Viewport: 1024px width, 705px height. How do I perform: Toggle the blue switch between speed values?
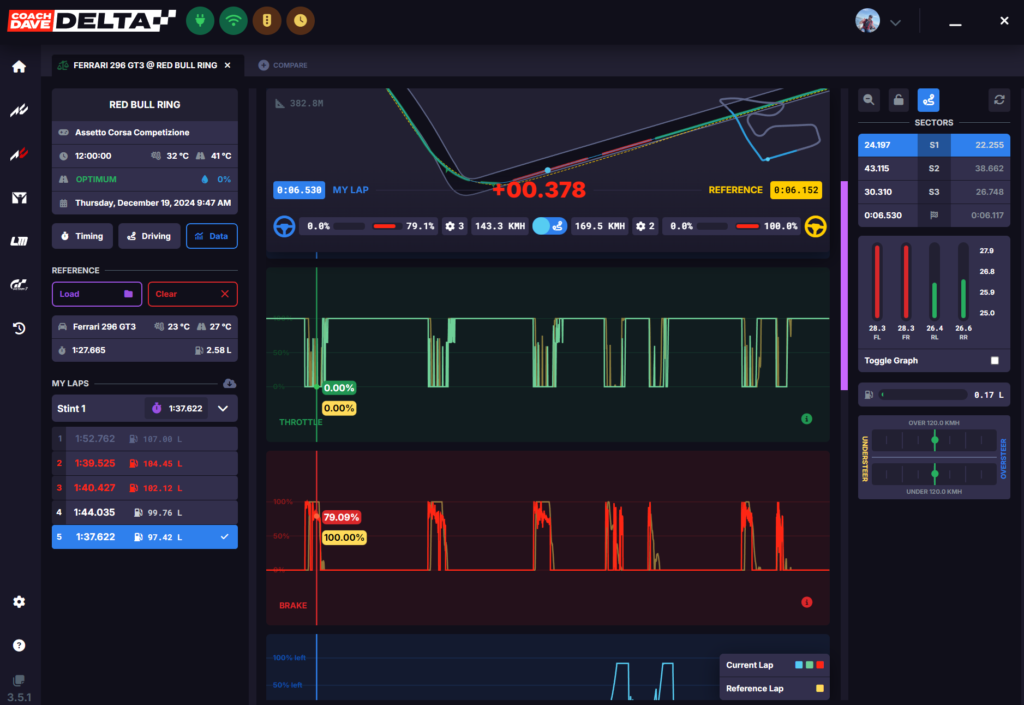pyautogui.click(x=549, y=226)
